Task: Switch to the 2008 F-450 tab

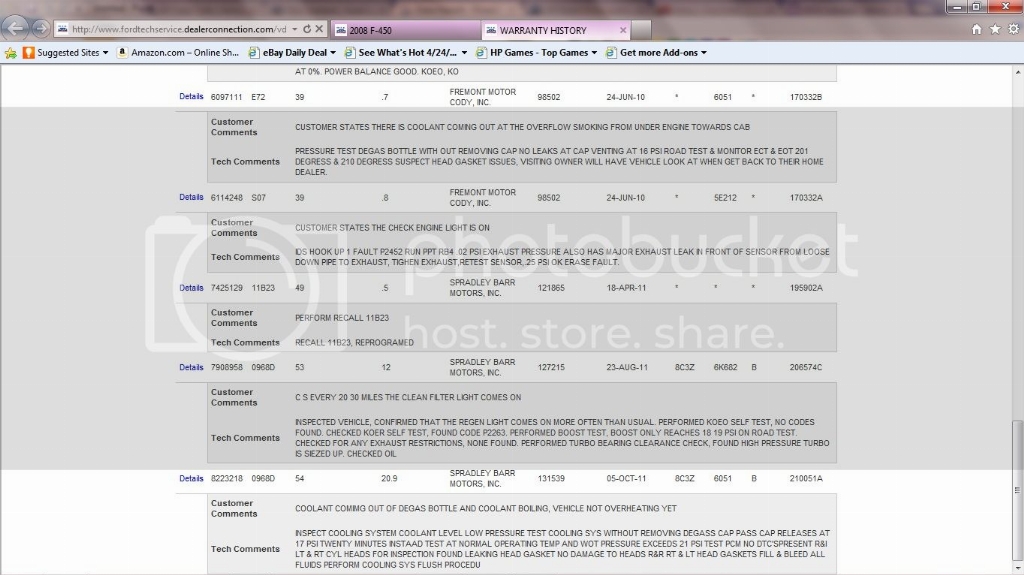Action: (405, 30)
